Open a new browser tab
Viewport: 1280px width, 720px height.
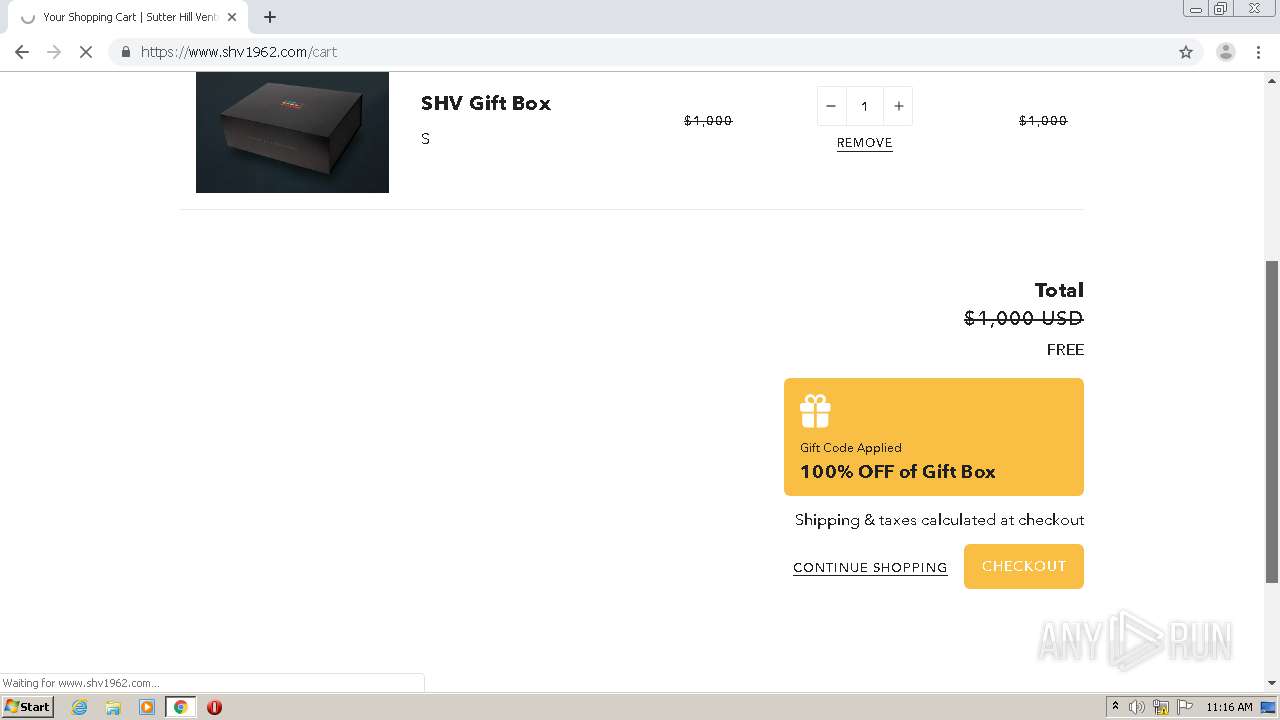pos(270,17)
